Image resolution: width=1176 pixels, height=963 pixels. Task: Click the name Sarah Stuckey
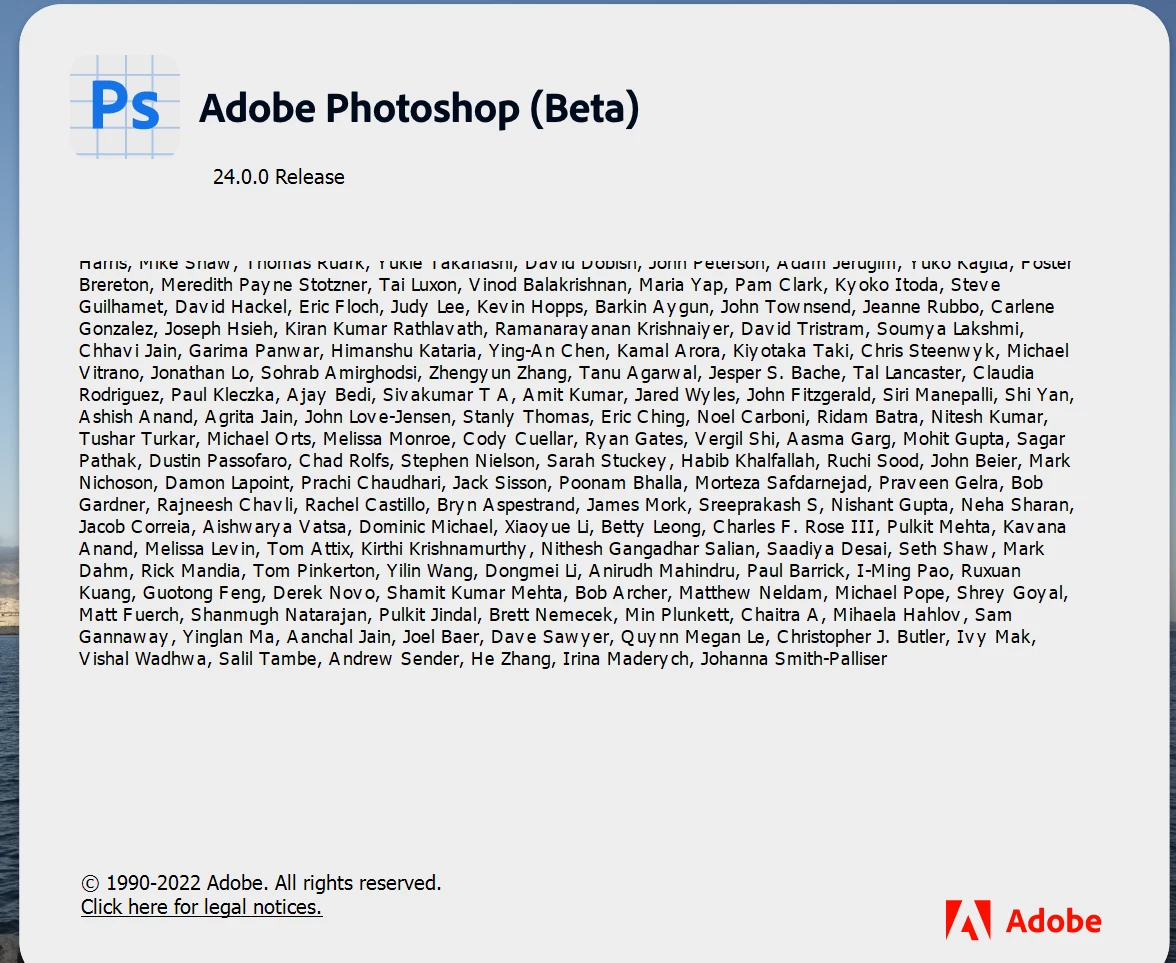coord(608,460)
